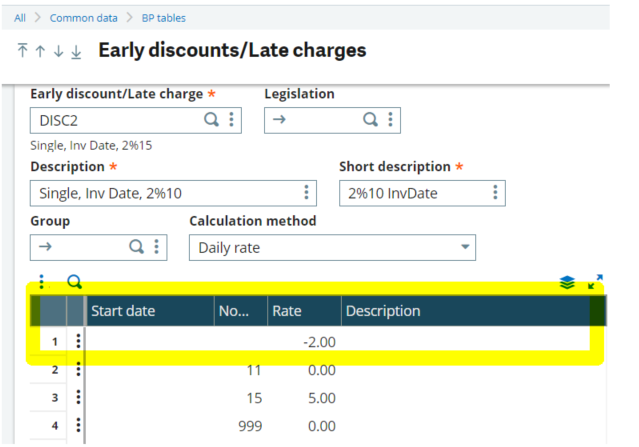
Task: Select Rate column header in grid
Action: point(287,311)
